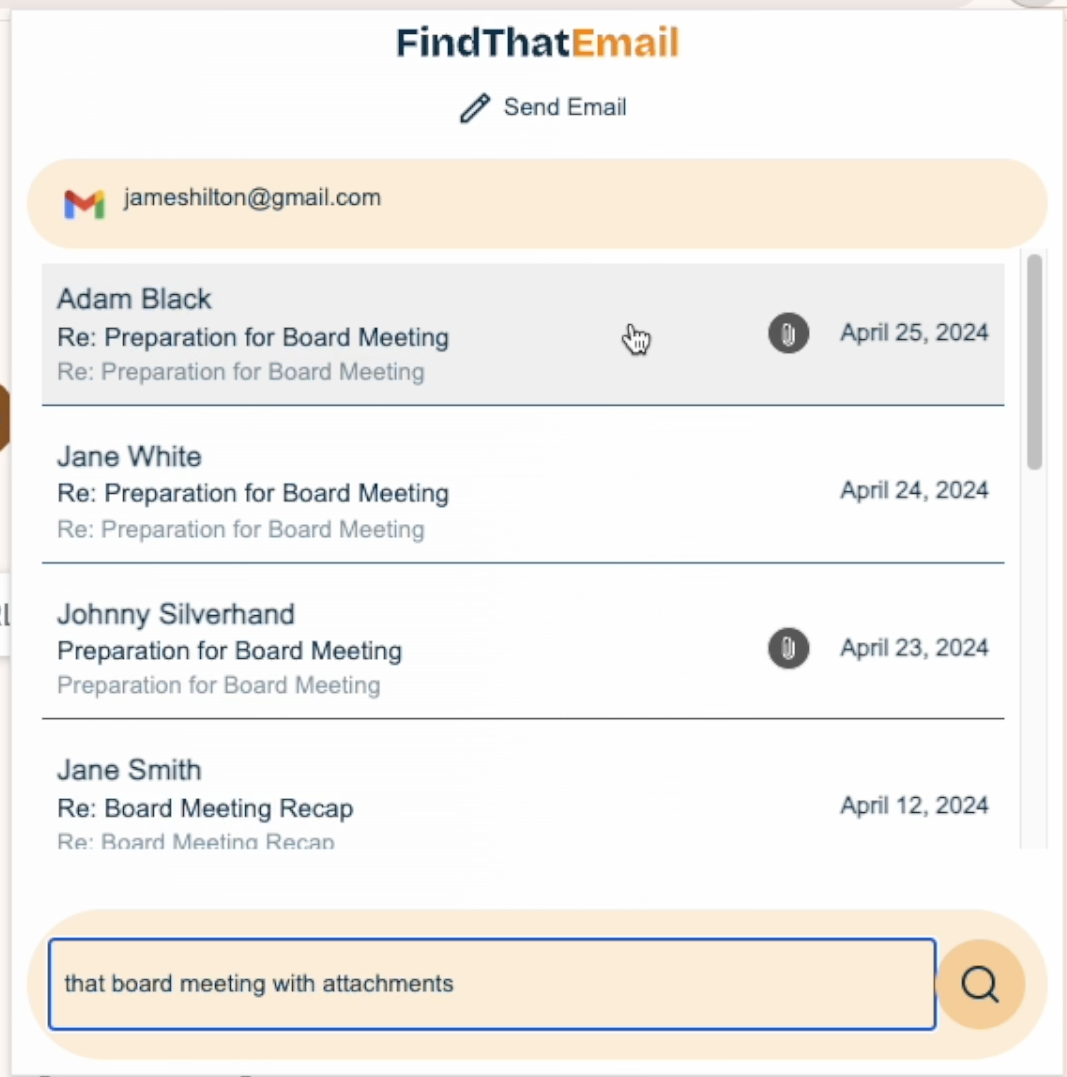This screenshot has height=1077, width=1067.
Task: Open Adam Black's sender name
Action: [x=134, y=299]
